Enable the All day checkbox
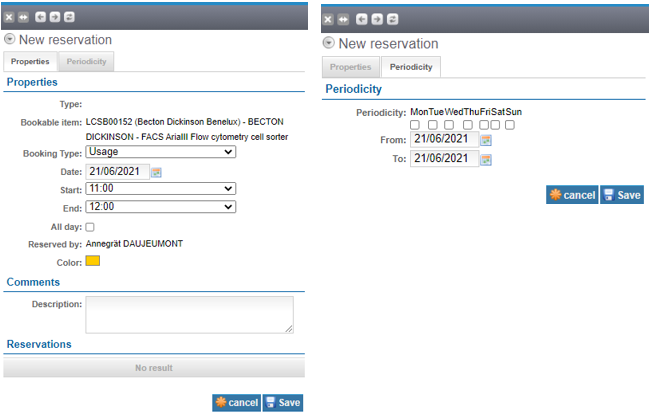 pos(90,227)
